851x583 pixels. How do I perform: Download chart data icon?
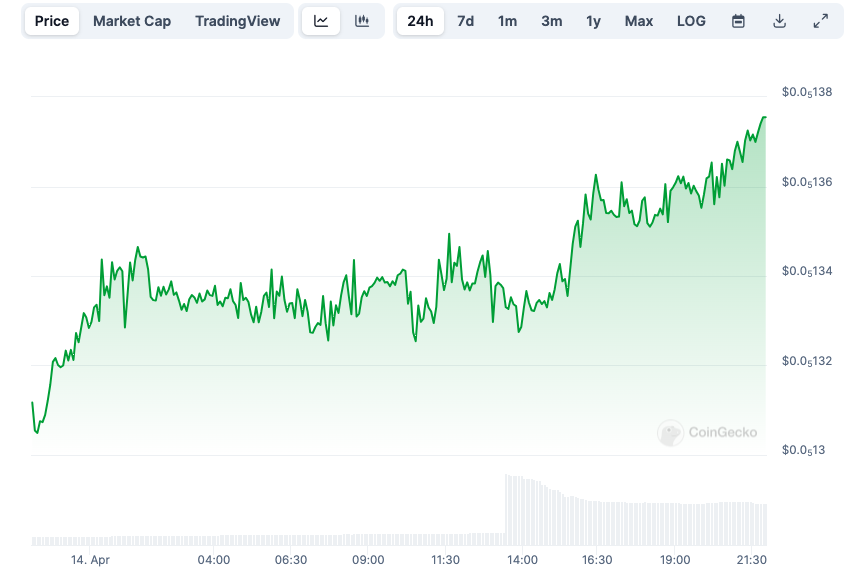pos(780,21)
